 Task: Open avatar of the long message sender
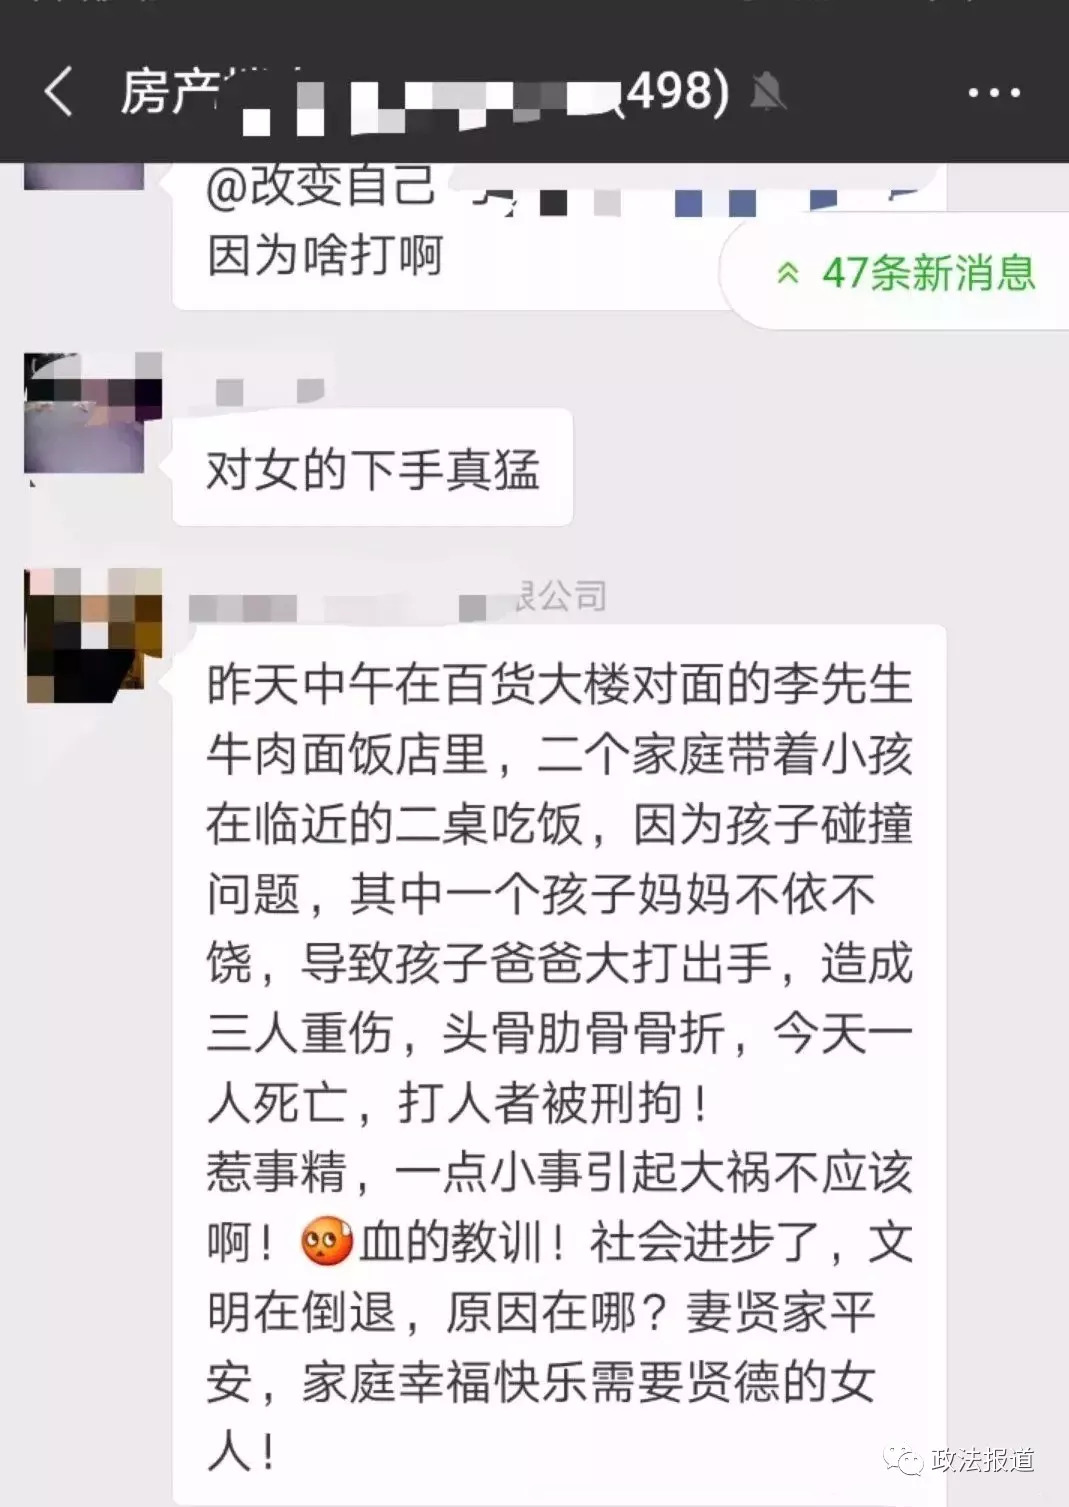[x=93, y=634]
